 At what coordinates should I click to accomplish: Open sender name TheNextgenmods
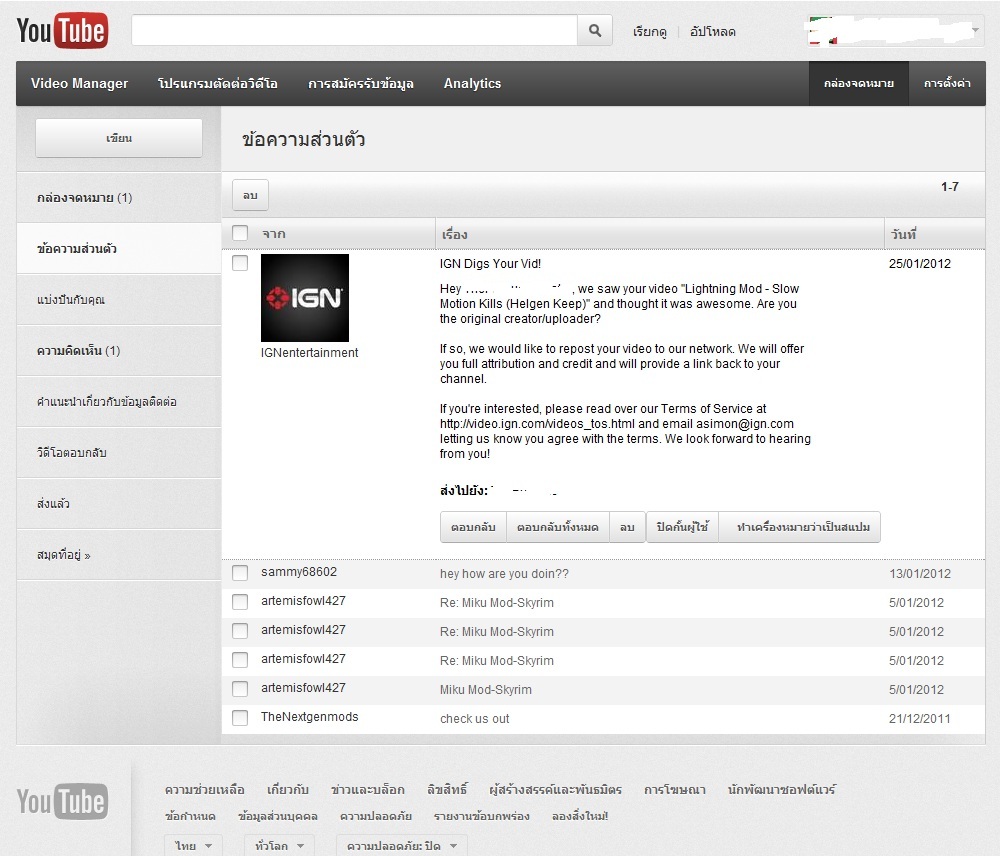[x=309, y=717]
